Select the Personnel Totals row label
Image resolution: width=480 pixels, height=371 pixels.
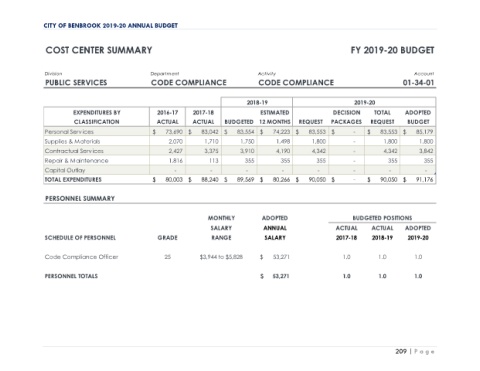(x=71, y=276)
